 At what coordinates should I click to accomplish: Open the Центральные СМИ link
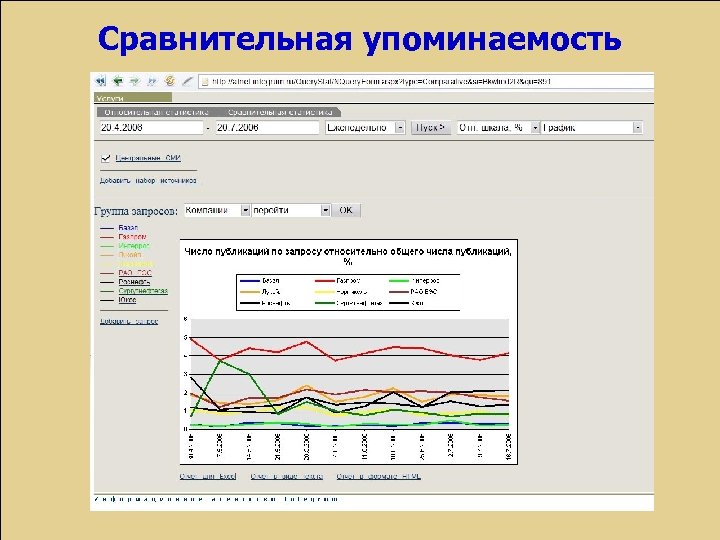click(x=148, y=158)
